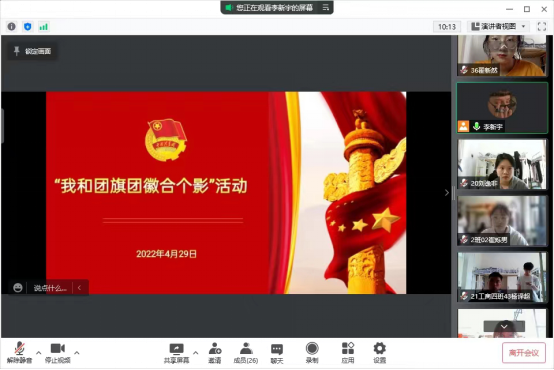Open the speaker view (演讲者视图) dropdown
Screen dimensions: 554x370
499,27
